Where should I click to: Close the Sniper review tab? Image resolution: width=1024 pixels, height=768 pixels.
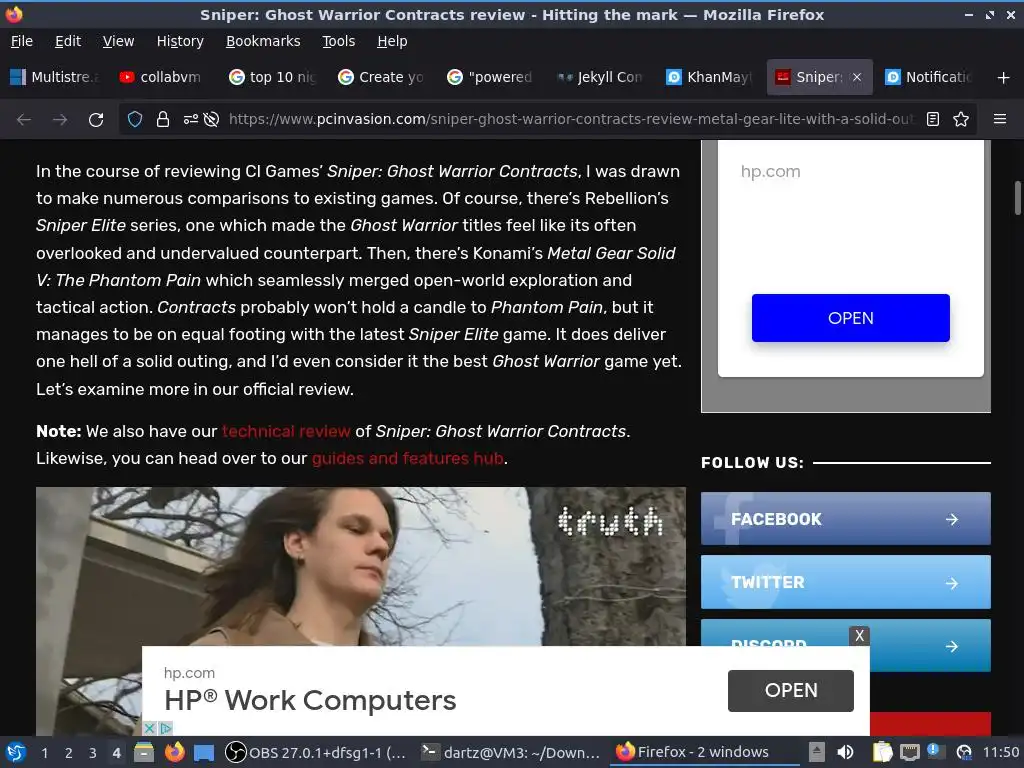[x=857, y=77]
